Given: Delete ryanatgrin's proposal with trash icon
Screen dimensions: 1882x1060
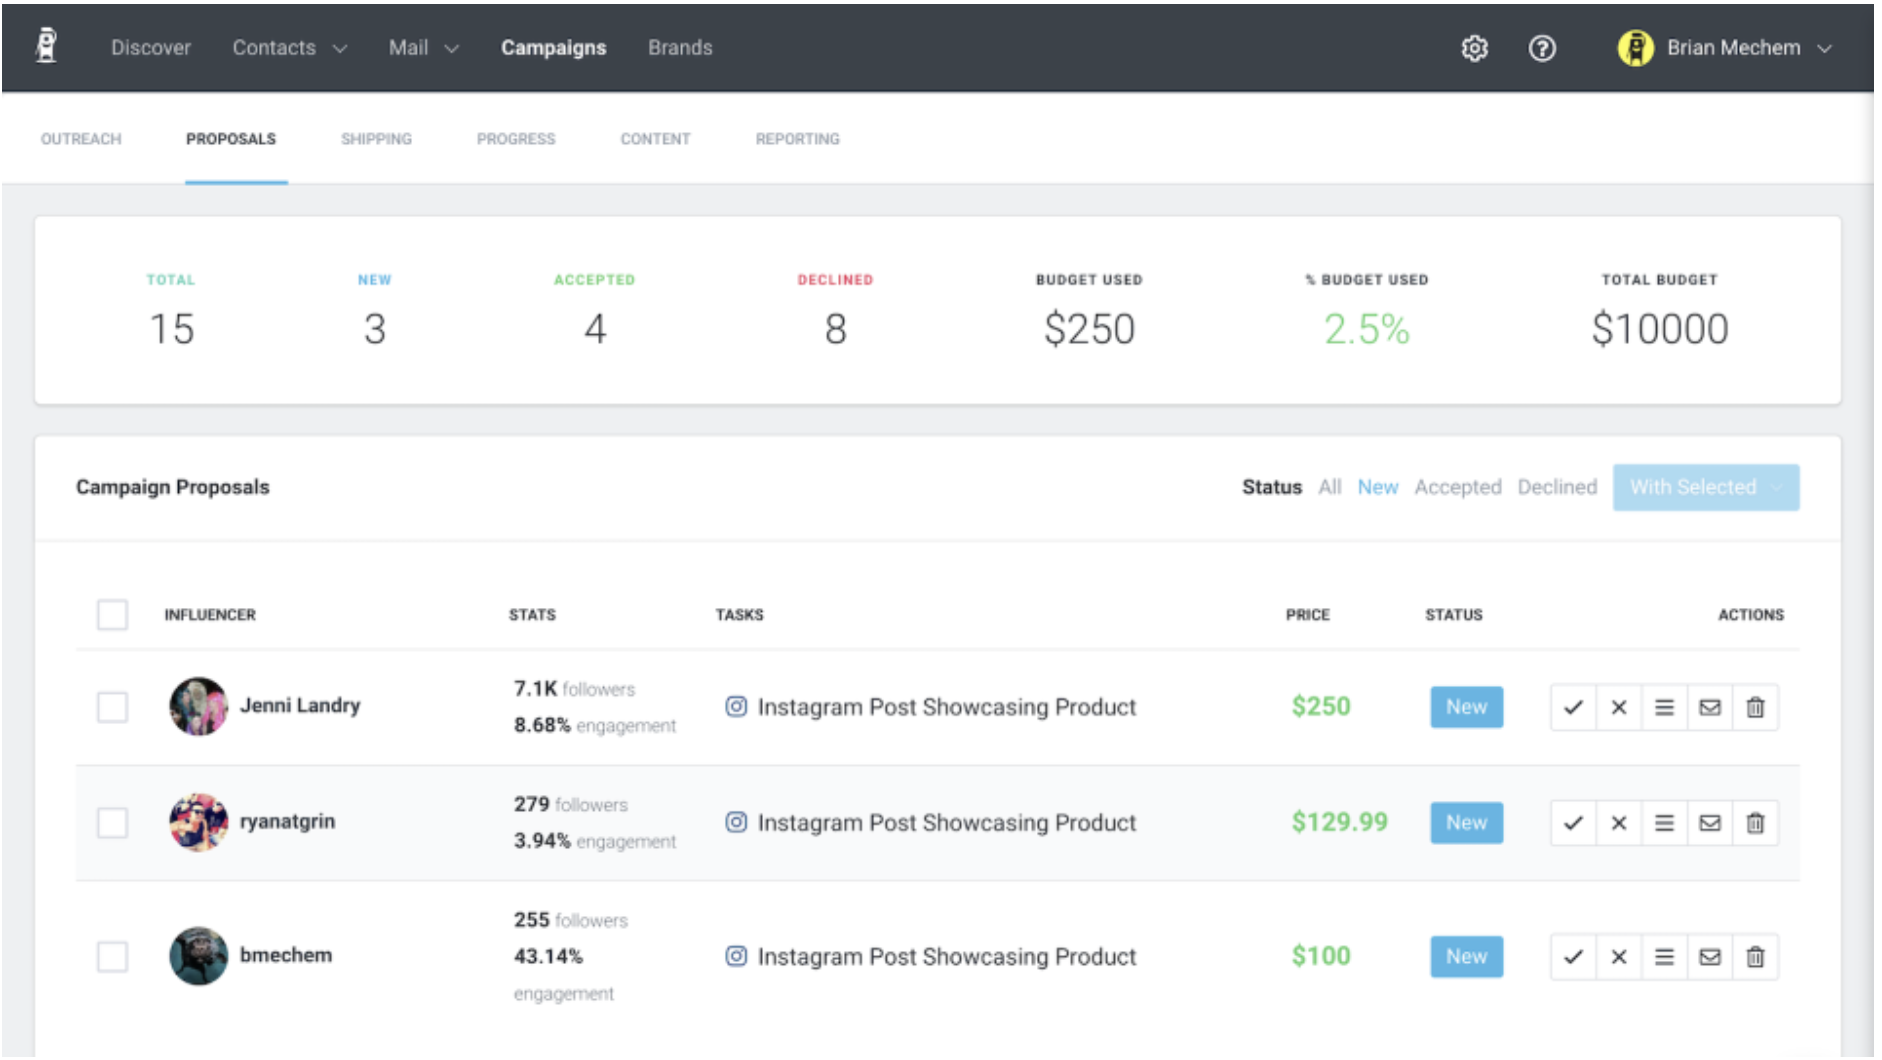Looking at the screenshot, I should click(x=1755, y=823).
